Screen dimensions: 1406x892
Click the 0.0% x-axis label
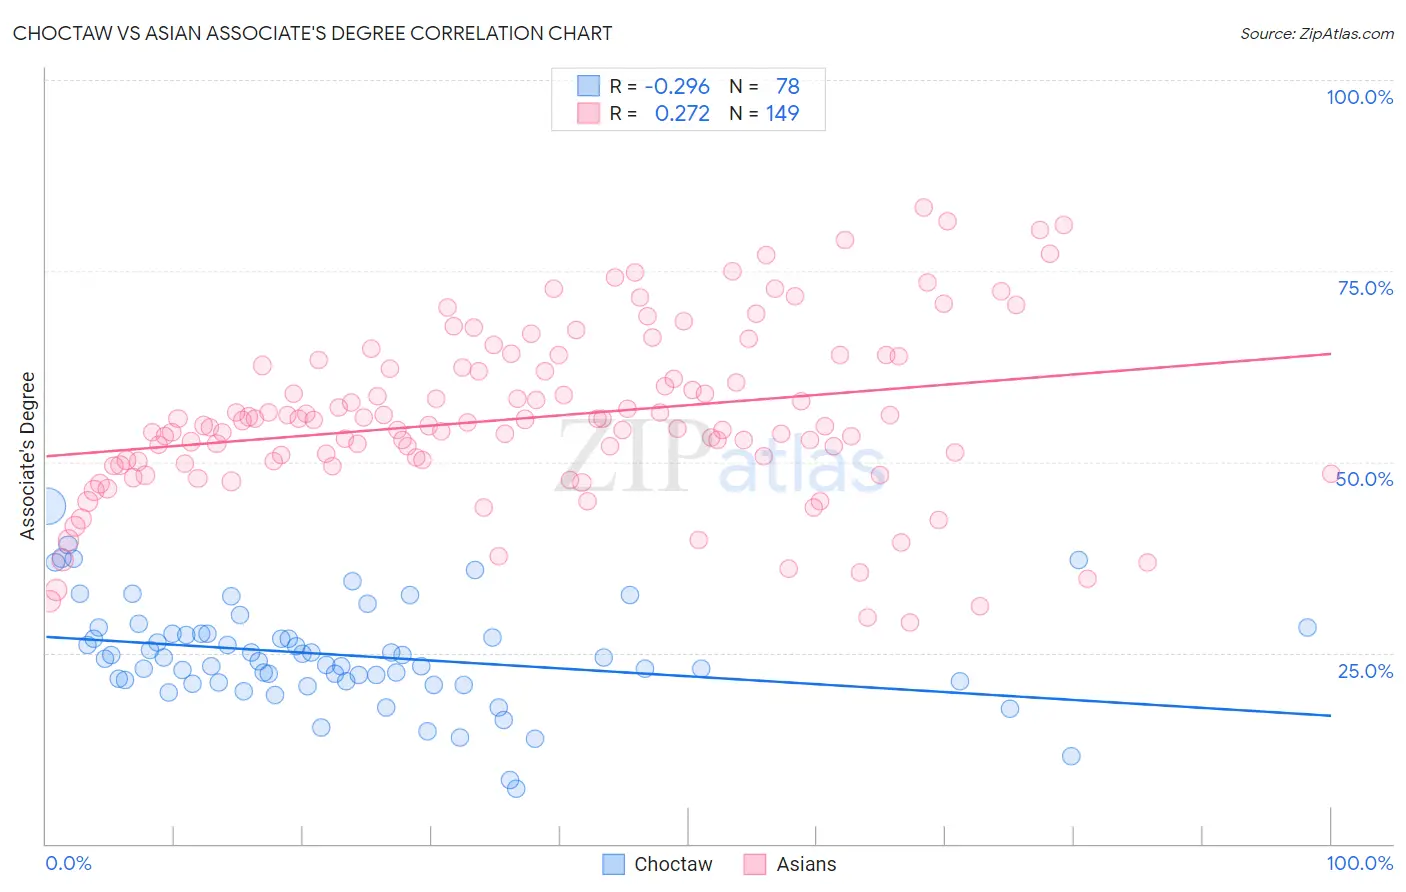pos(68,863)
